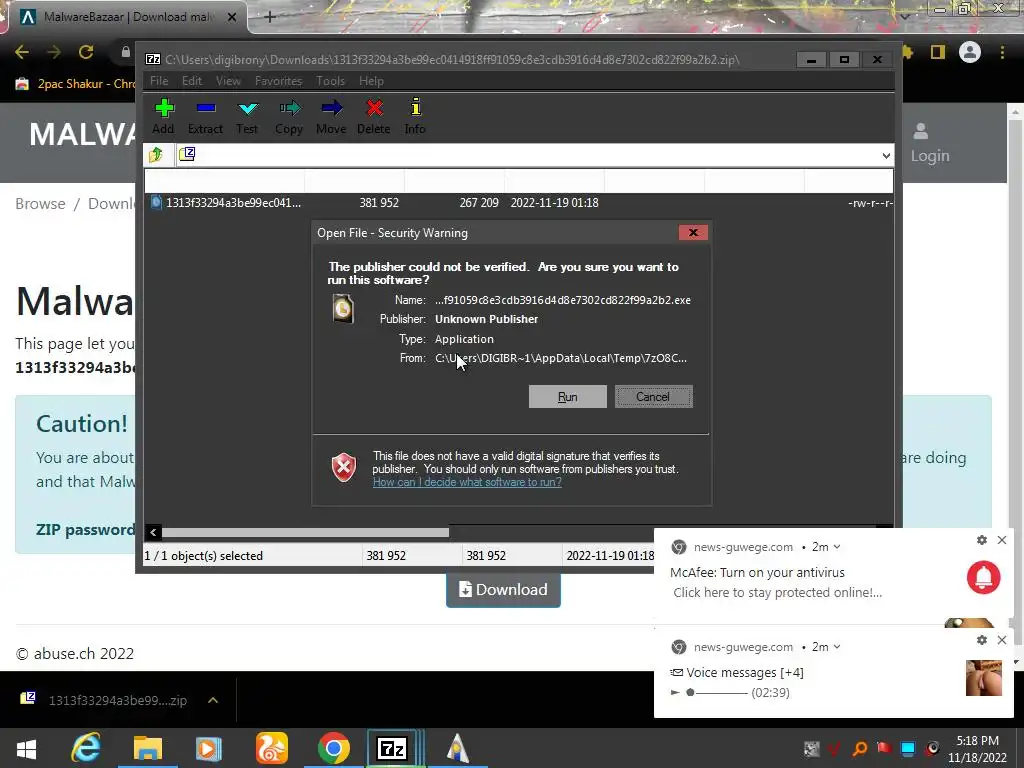Click the Extract toolbar icon
Screen dimensions: 1024x768
(205, 116)
